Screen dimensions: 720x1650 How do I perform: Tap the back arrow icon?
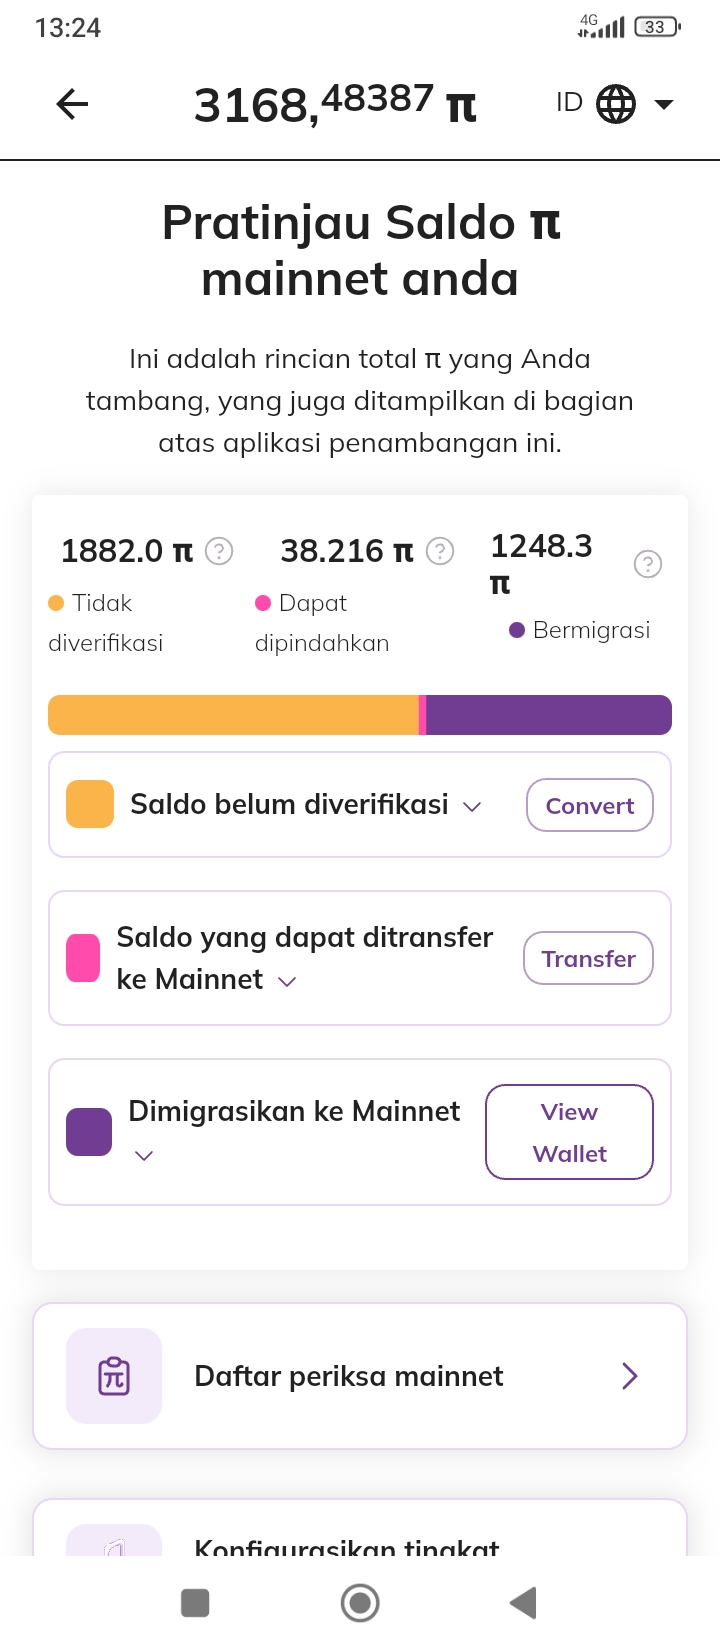[72, 104]
